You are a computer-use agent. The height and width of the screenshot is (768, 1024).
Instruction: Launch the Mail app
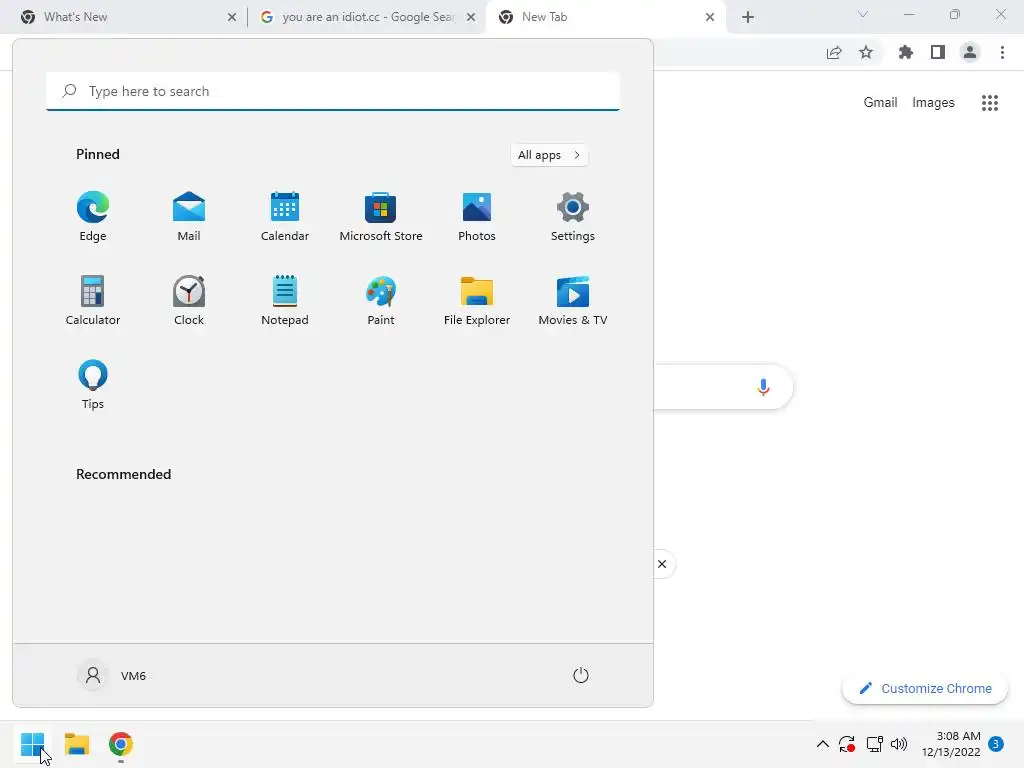[x=189, y=216]
